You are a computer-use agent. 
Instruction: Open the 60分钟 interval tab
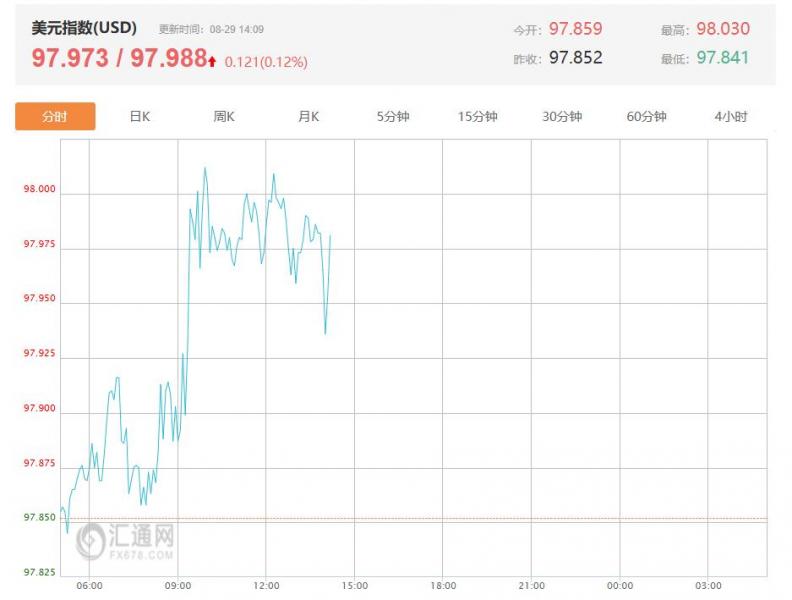646,116
